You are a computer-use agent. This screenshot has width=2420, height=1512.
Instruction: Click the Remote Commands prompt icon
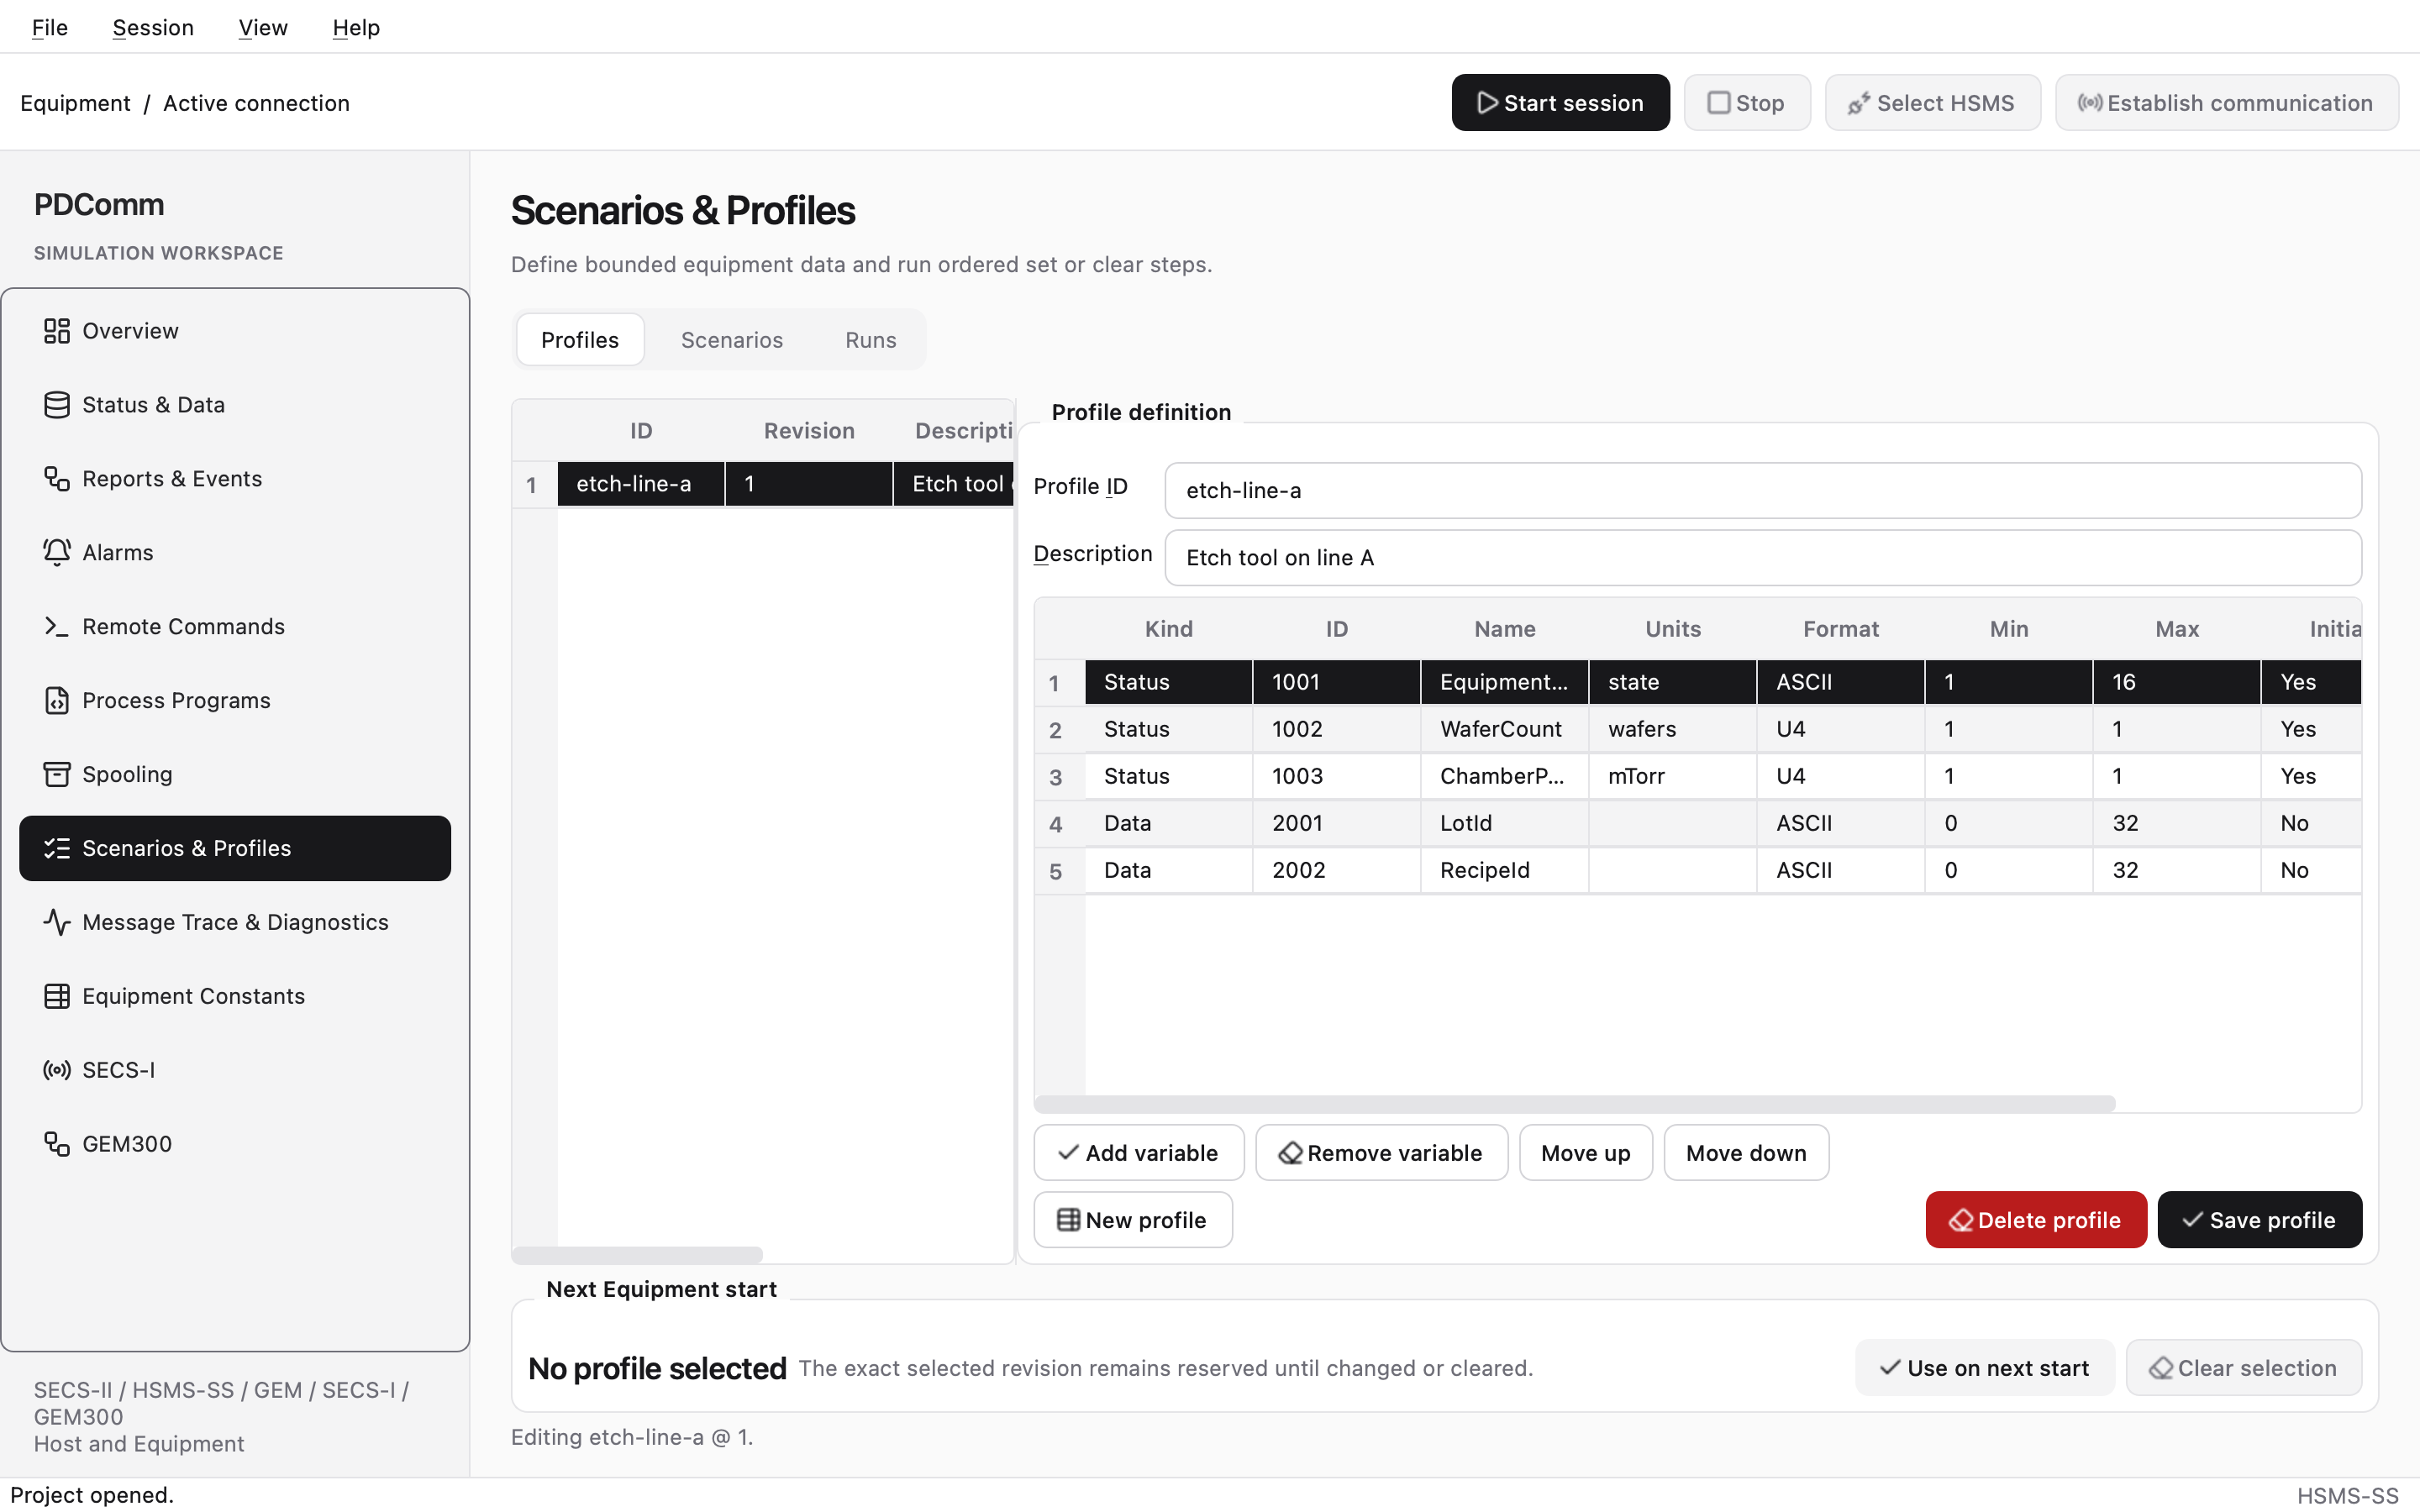(x=57, y=627)
